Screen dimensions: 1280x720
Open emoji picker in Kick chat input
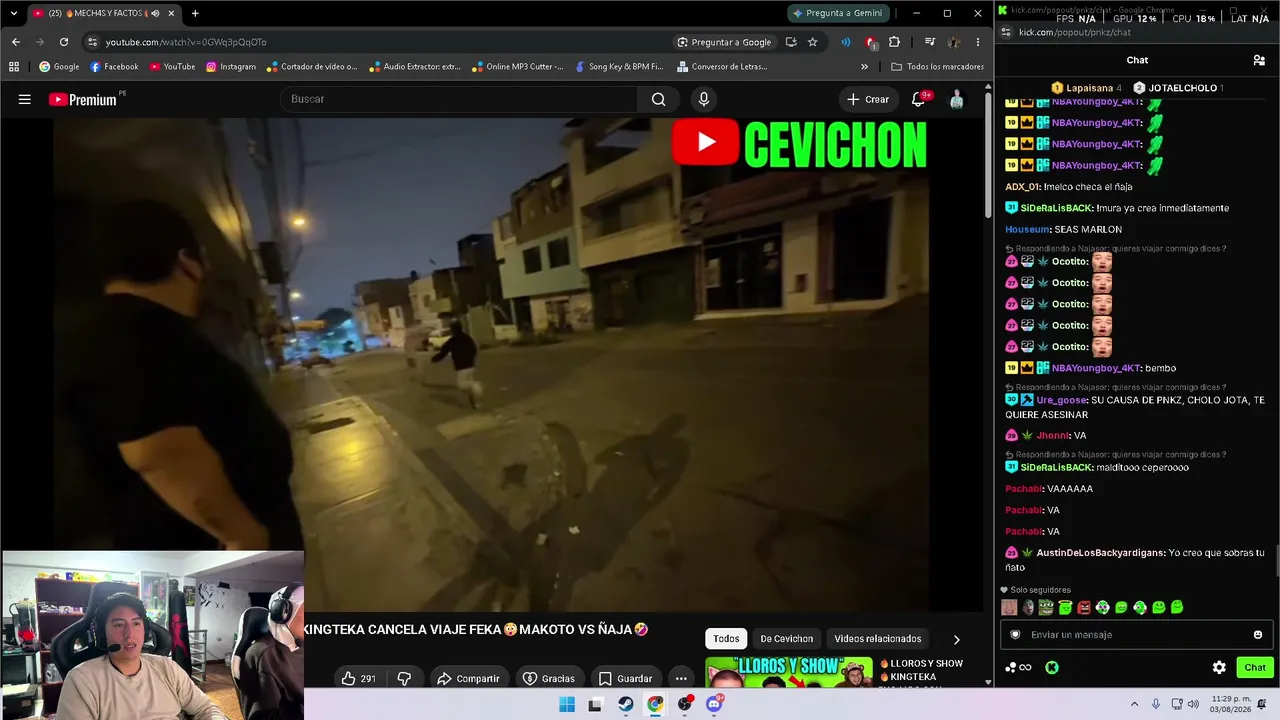point(1258,634)
